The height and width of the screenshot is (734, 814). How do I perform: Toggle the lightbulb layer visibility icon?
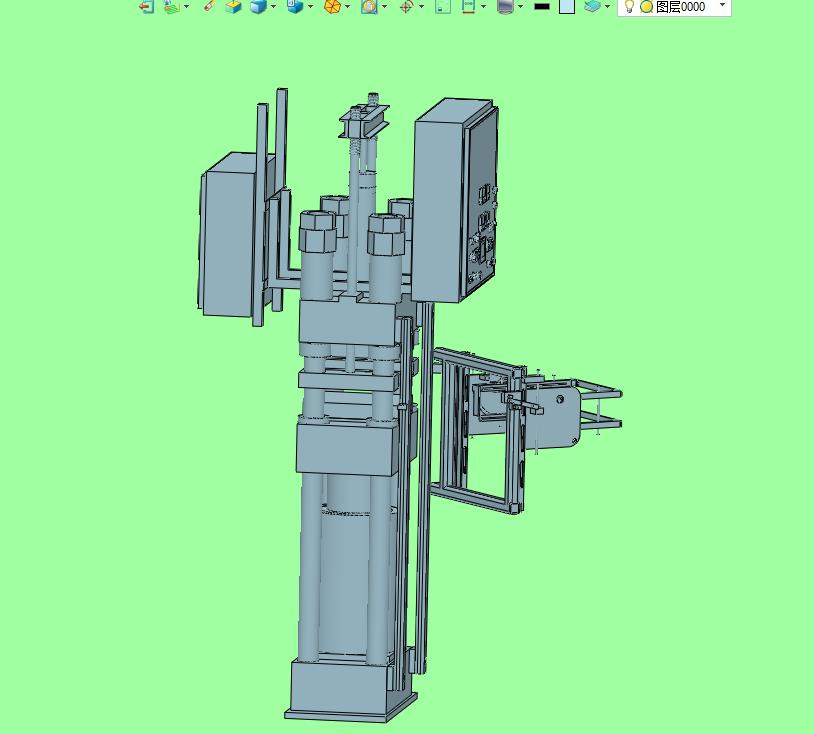point(630,6)
